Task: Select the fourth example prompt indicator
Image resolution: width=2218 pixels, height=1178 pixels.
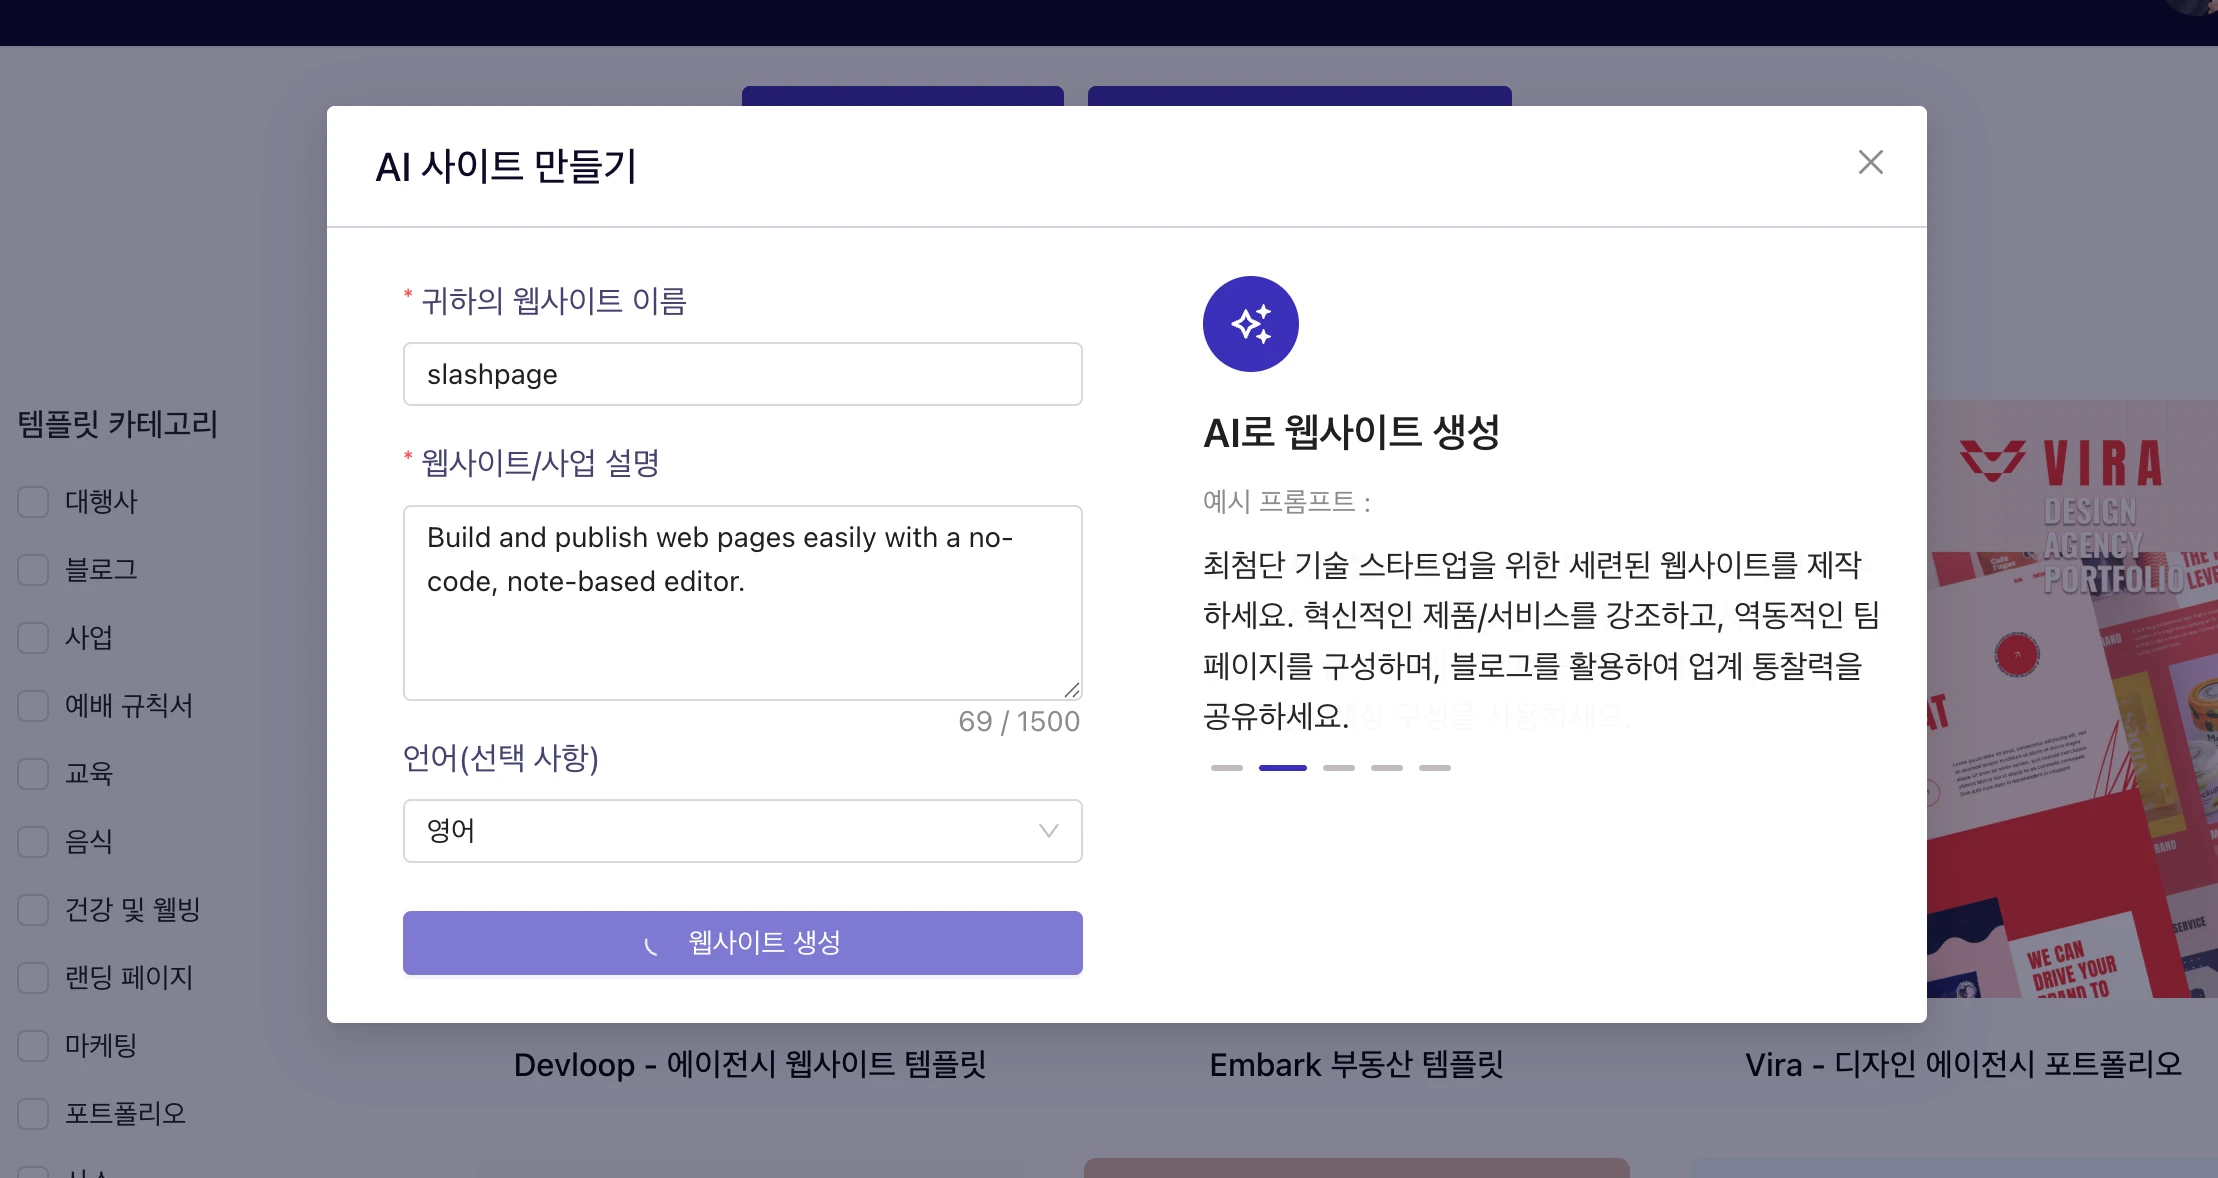Action: 1386,768
